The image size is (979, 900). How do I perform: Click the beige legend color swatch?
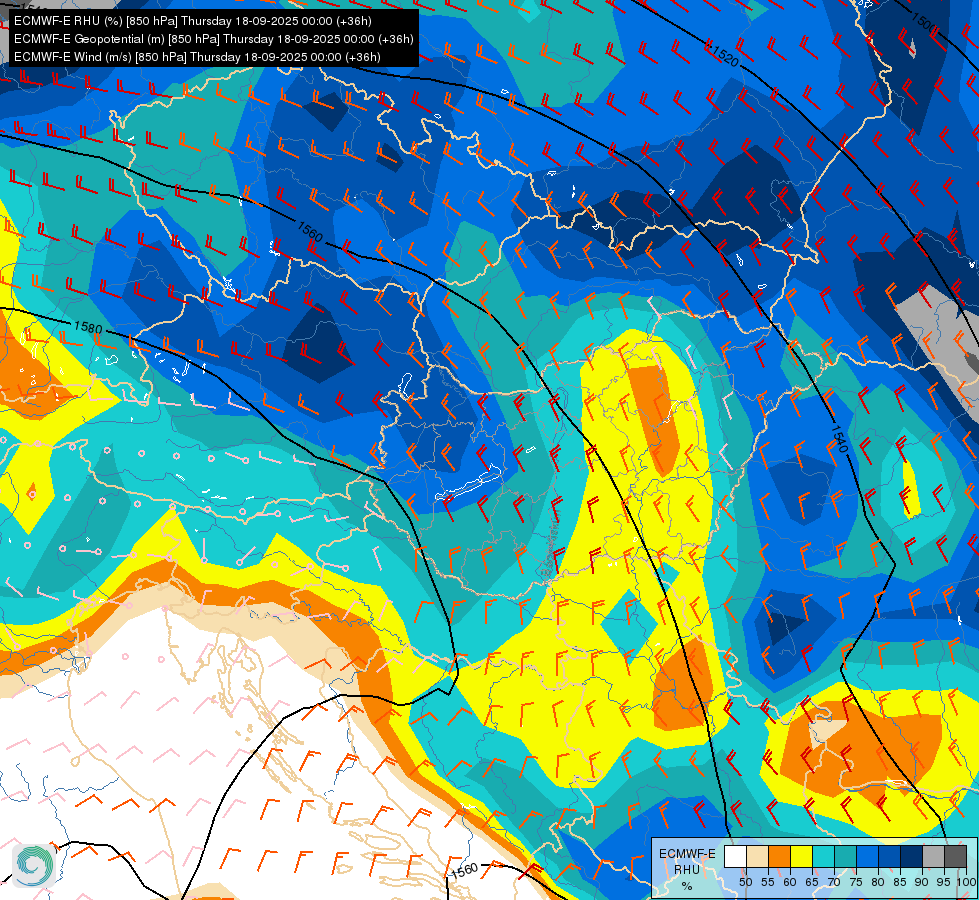pos(757,856)
